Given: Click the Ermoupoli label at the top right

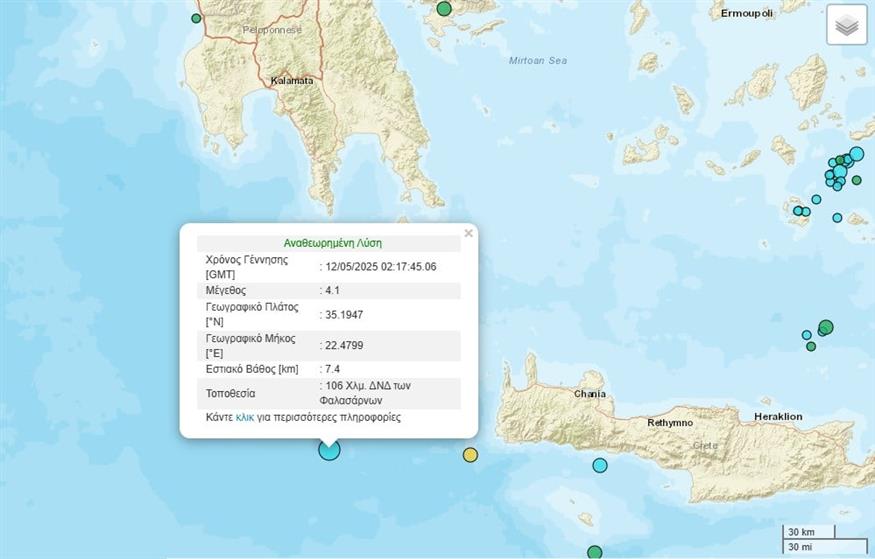Looking at the screenshot, I should tap(749, 13).
